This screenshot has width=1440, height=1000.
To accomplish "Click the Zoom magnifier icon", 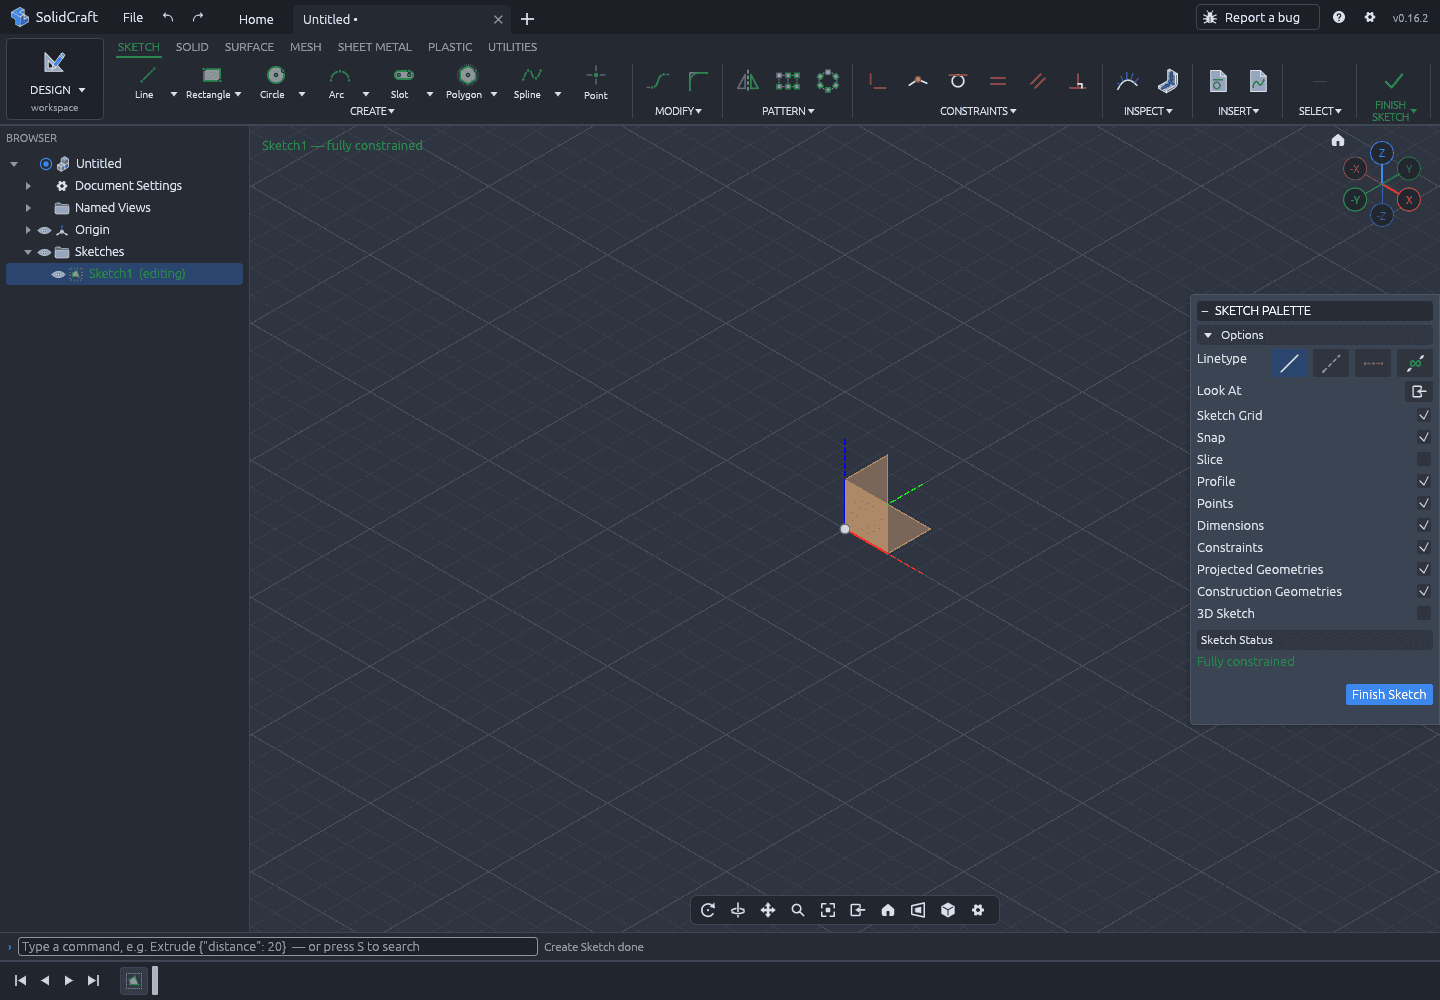I will click(x=798, y=910).
